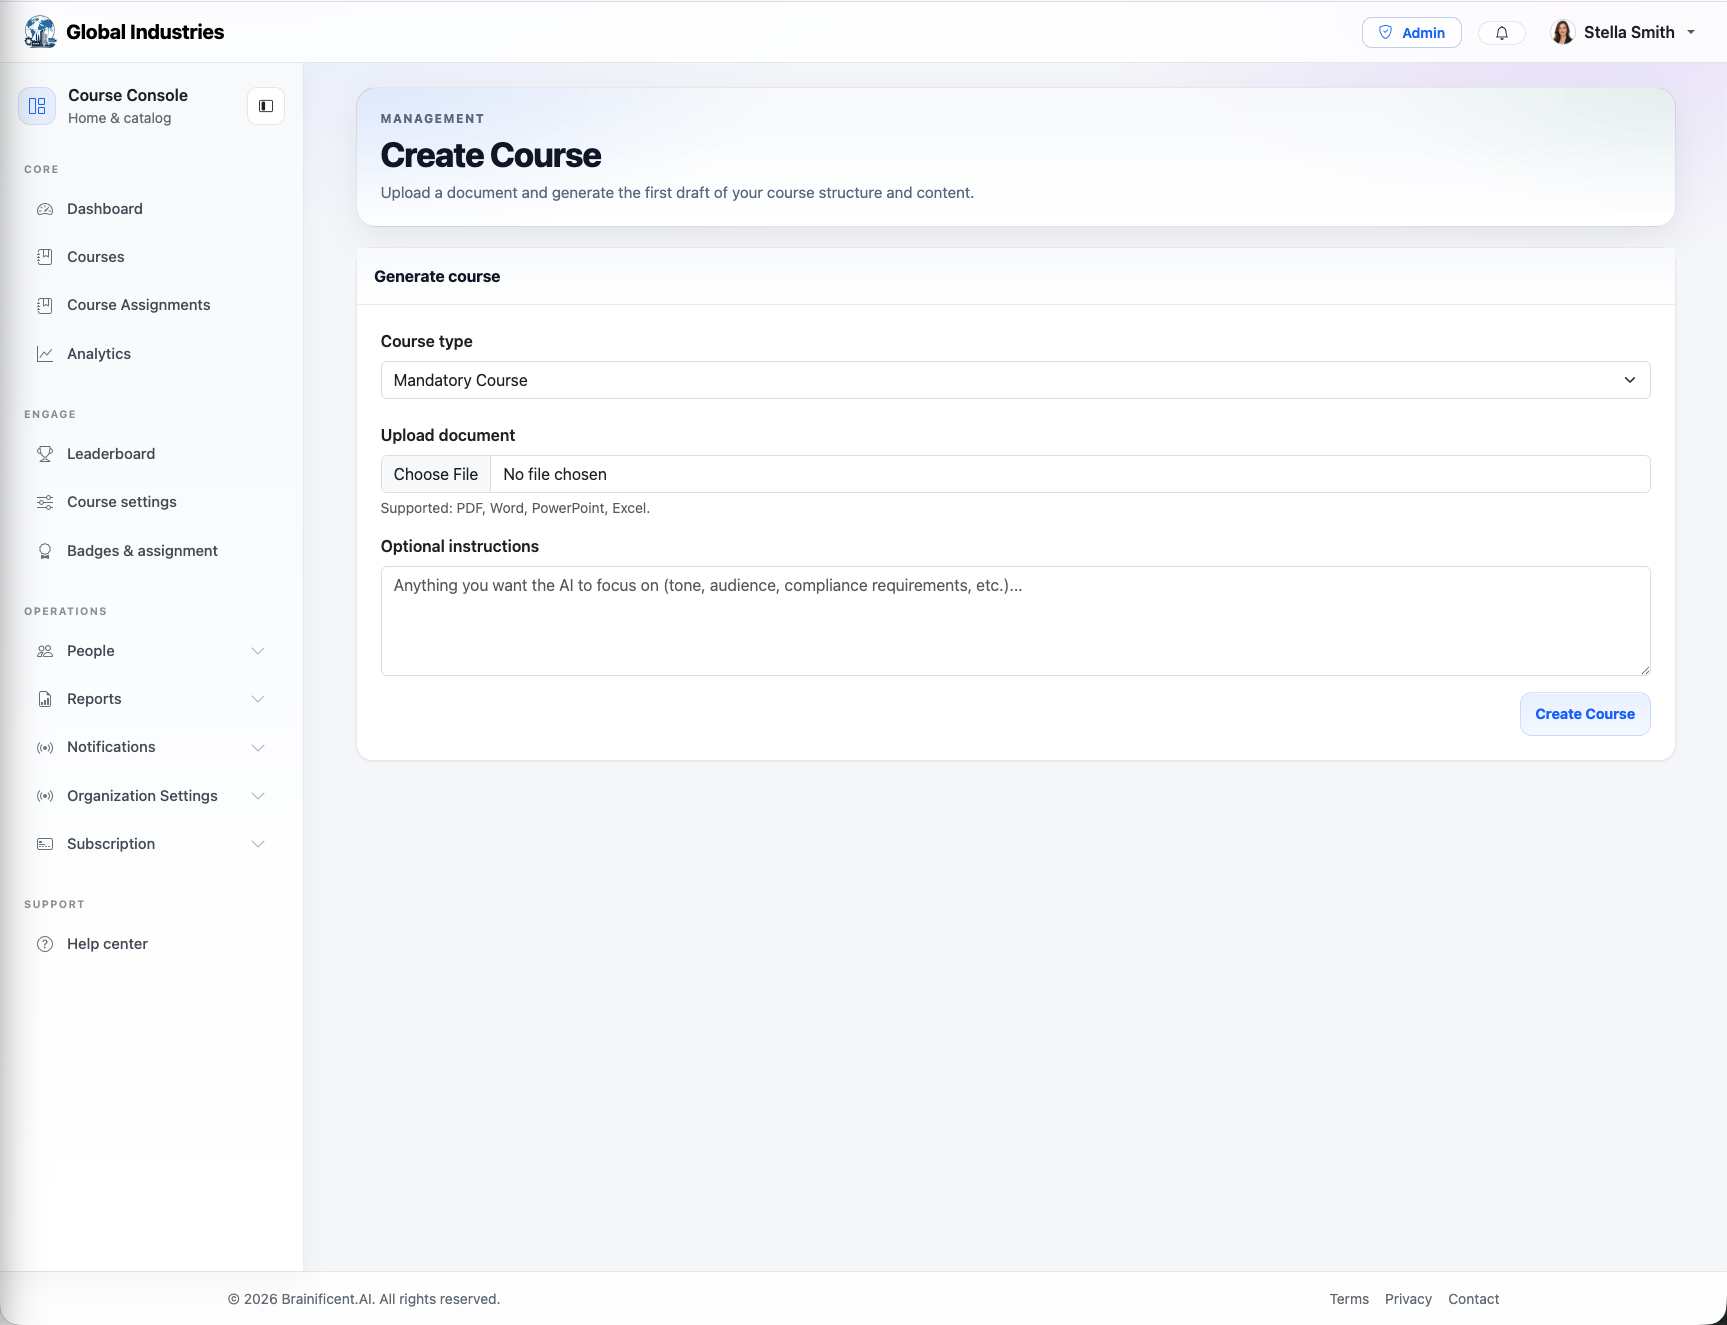Click the Help center question icon

45,944
